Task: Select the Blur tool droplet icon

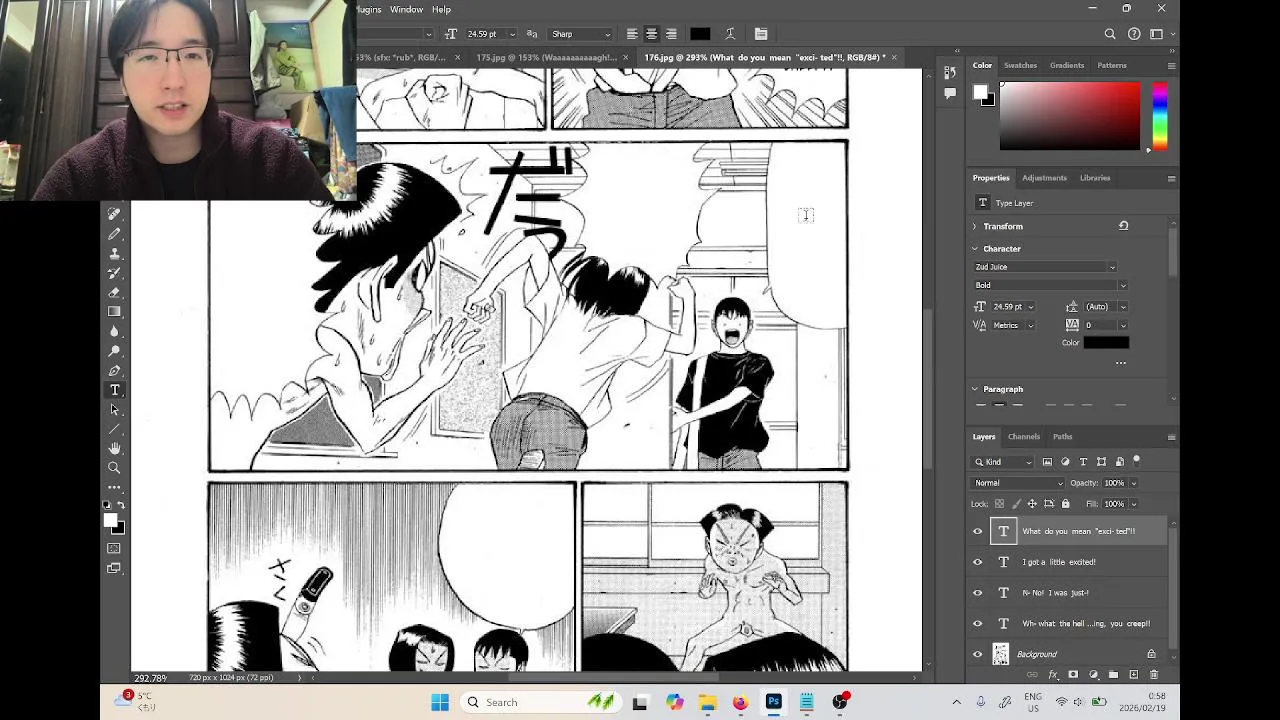Action: tap(114, 331)
